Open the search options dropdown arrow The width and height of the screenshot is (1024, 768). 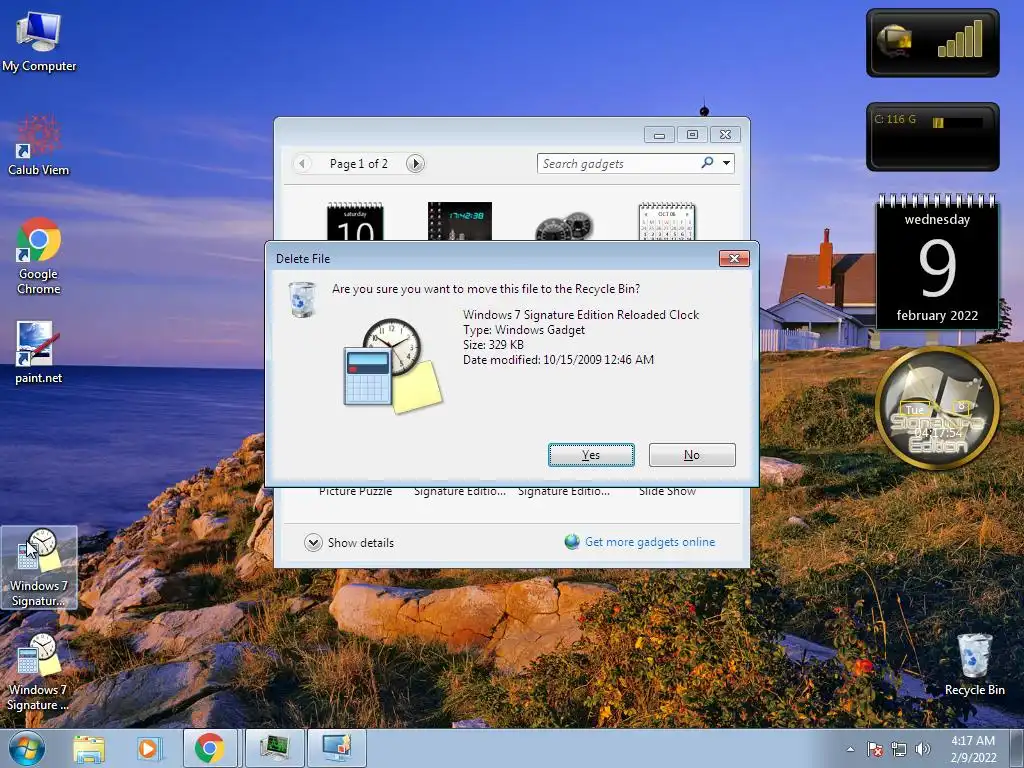click(726, 163)
